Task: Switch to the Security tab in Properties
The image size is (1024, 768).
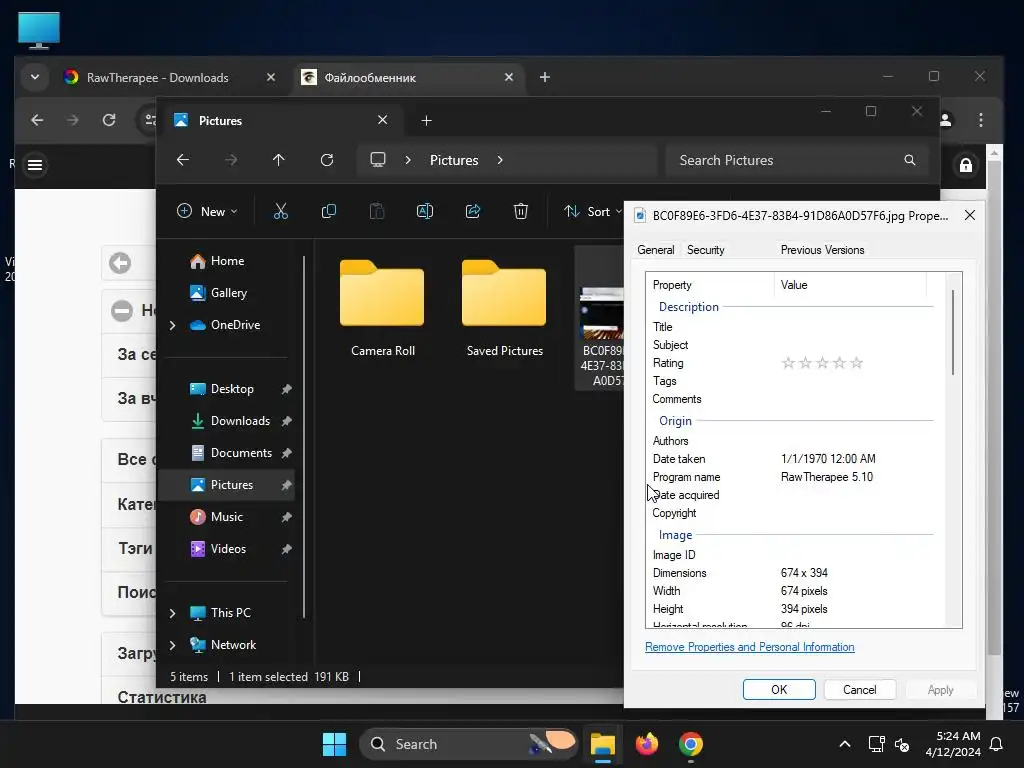Action: pyautogui.click(x=705, y=249)
